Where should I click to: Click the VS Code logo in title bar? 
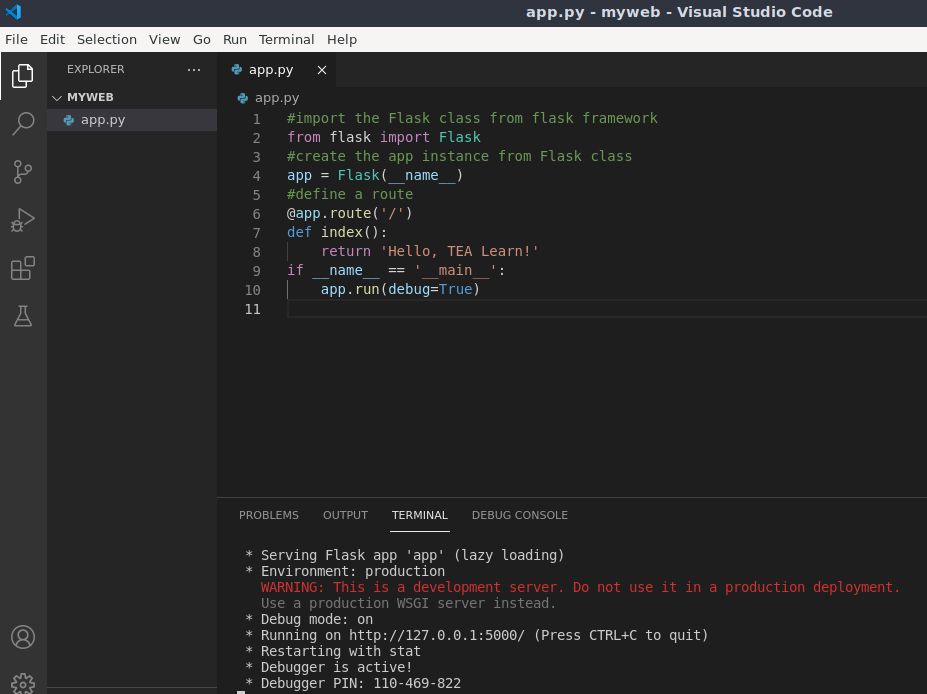(x=13, y=12)
